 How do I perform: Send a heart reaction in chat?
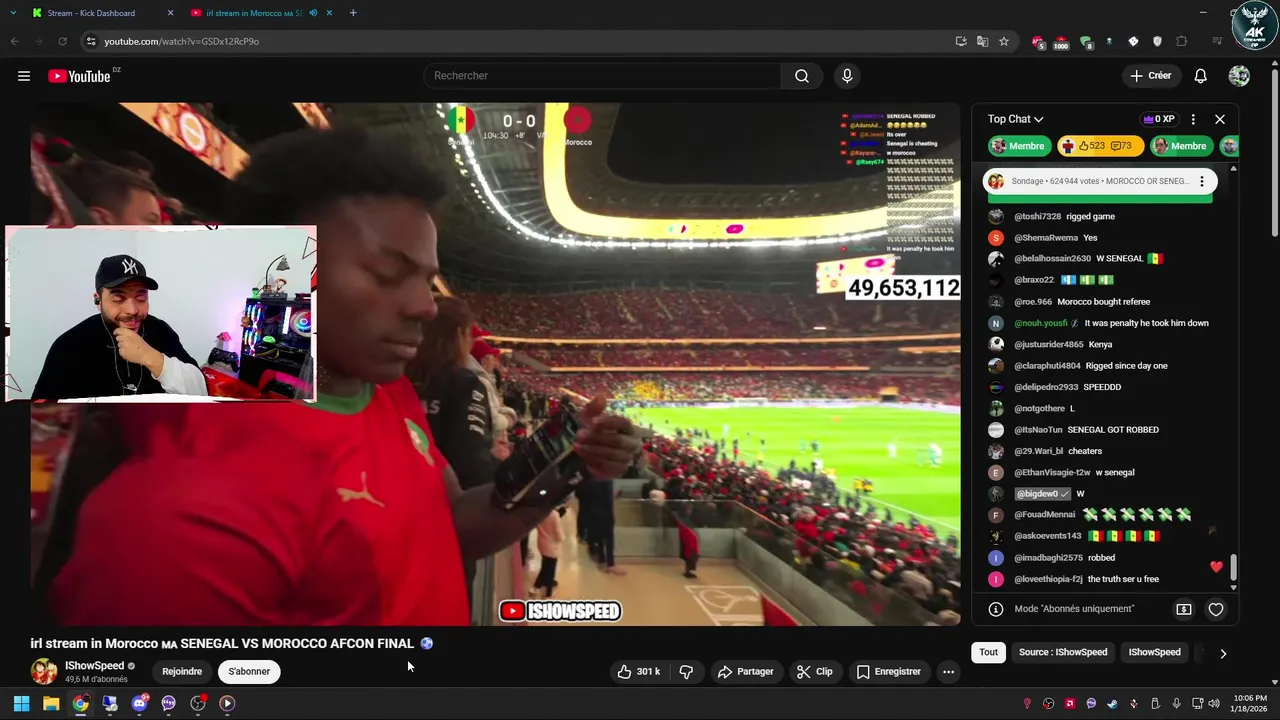[1216, 609]
